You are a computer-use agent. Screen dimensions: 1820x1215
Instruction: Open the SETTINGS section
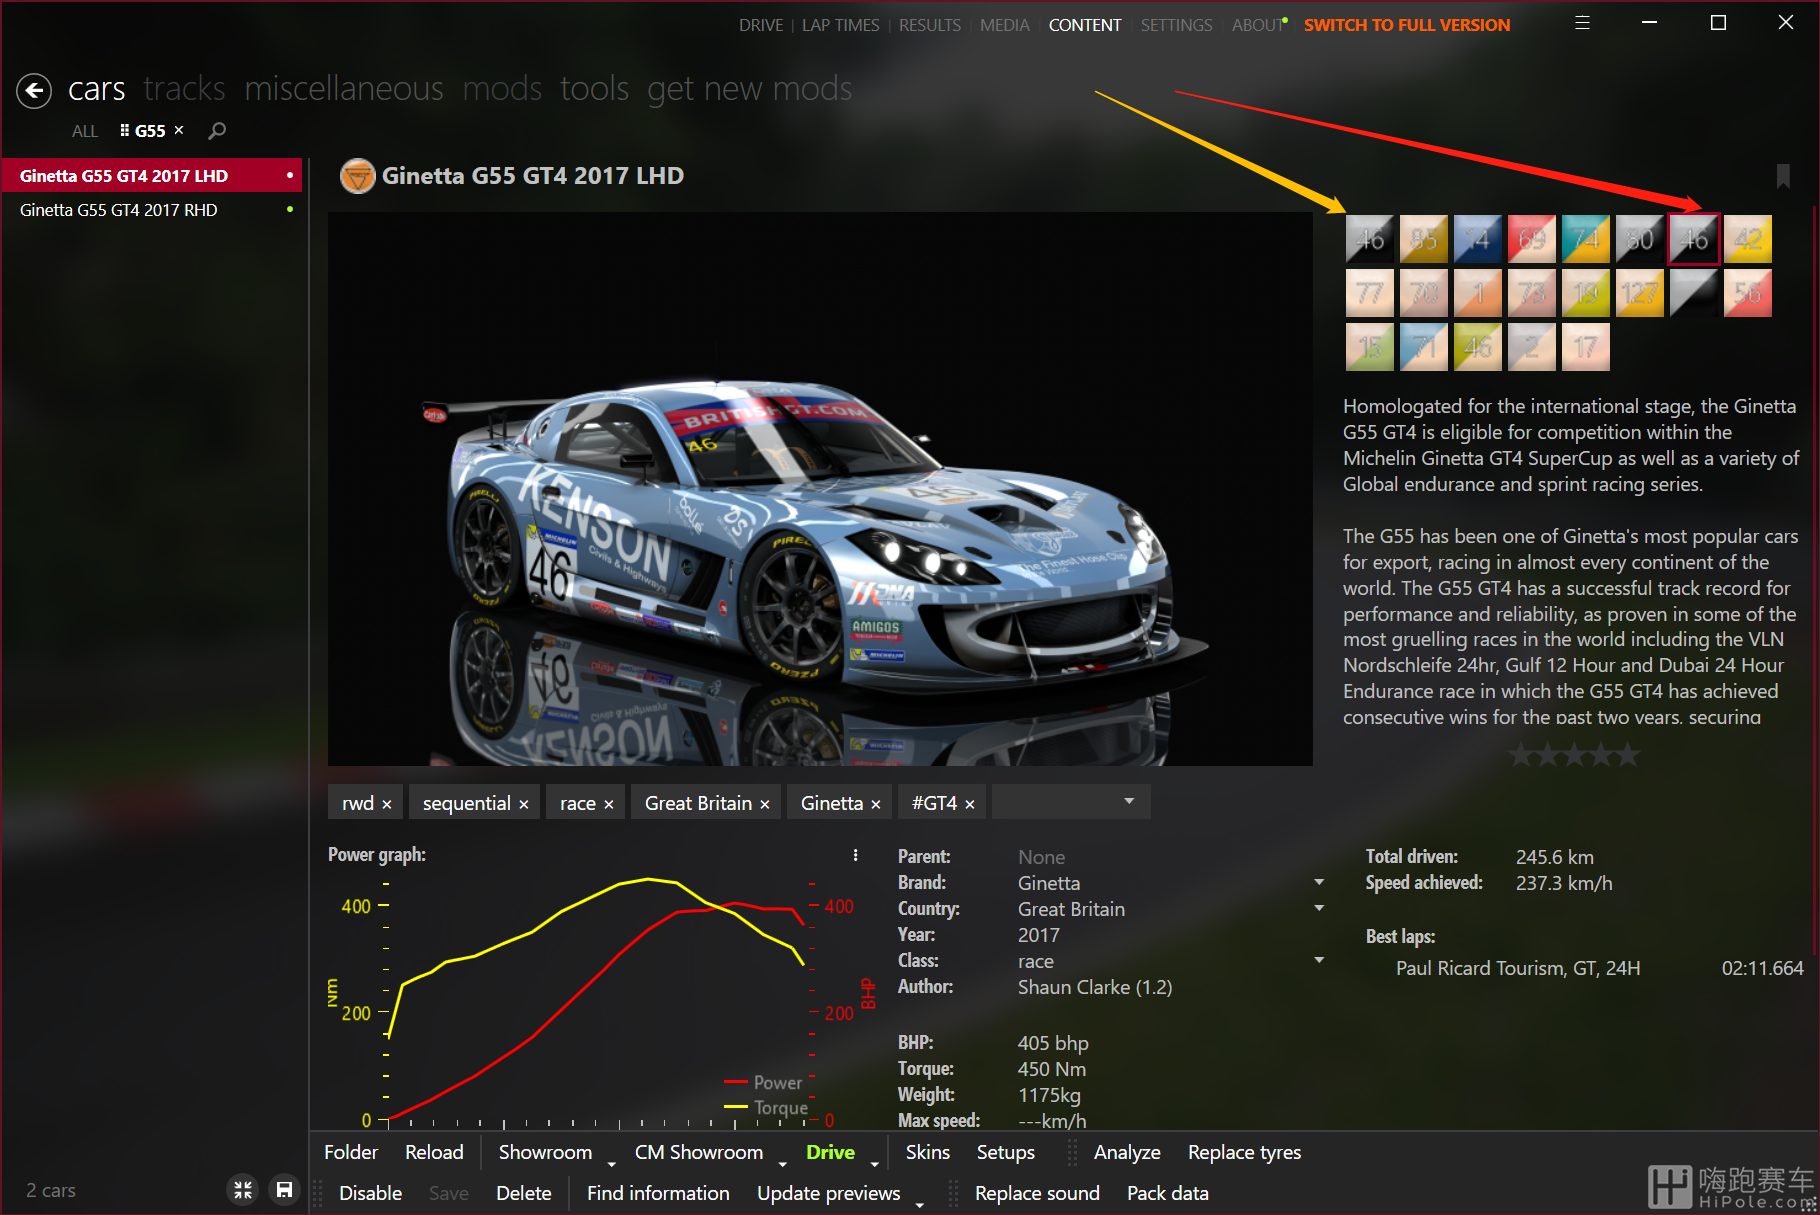click(1176, 25)
